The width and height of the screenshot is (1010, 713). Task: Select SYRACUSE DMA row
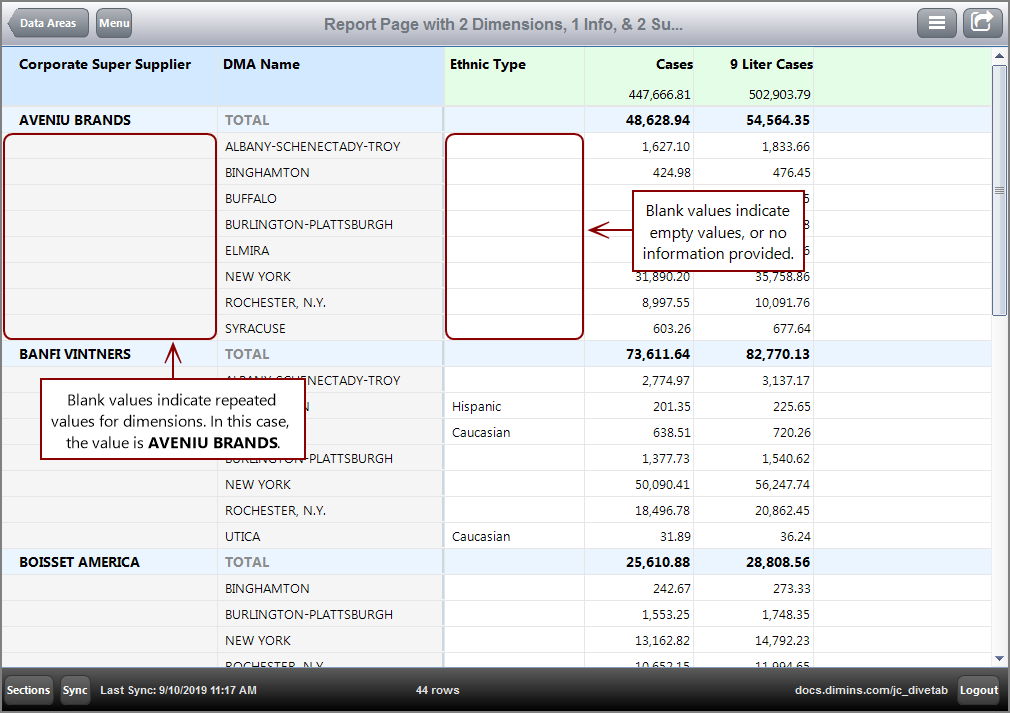coord(255,328)
